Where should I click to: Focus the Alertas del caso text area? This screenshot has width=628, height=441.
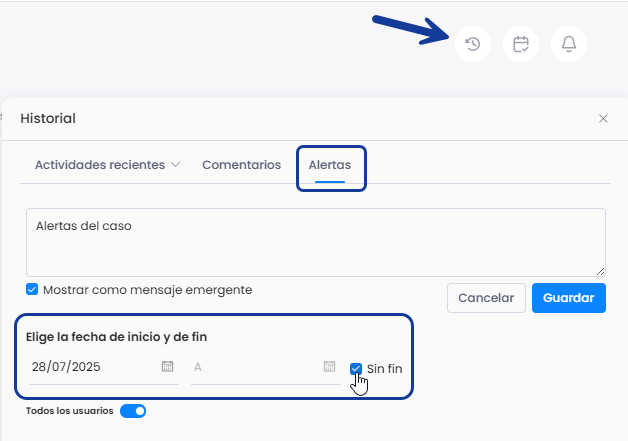[x=316, y=242]
